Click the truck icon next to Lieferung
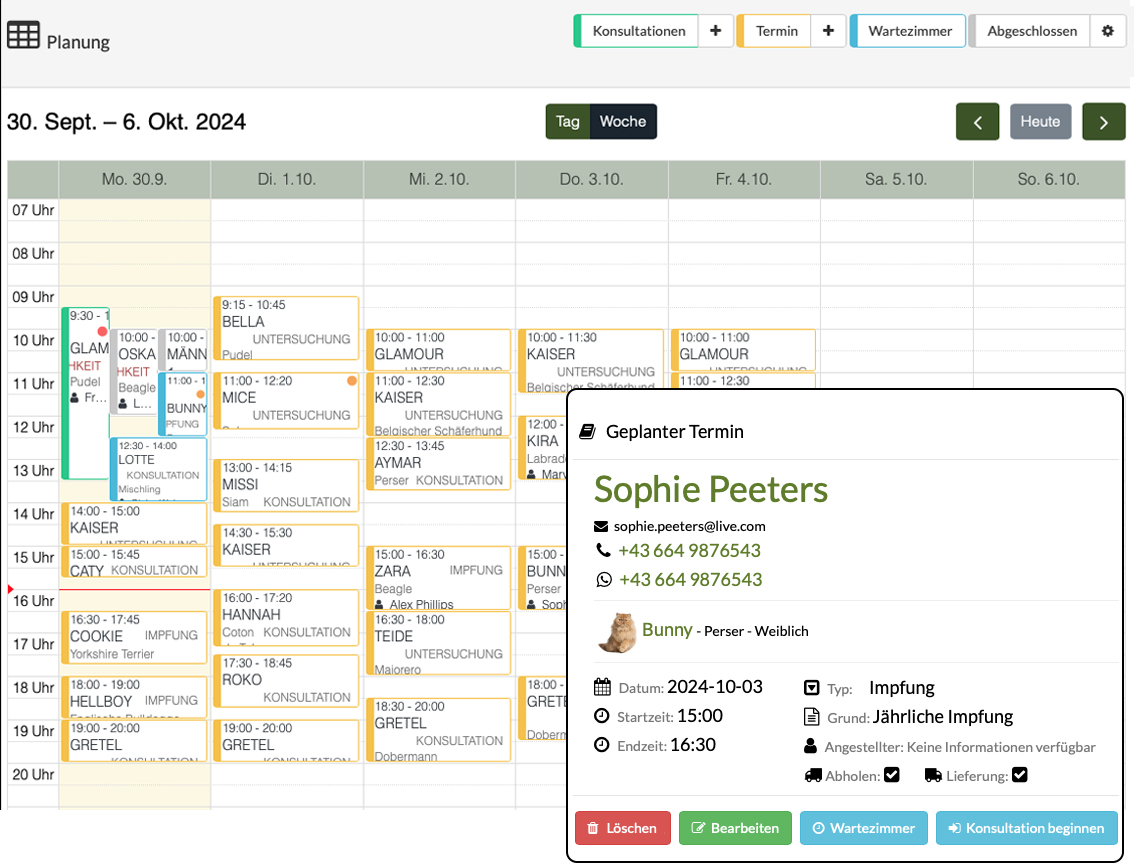The width and height of the screenshot is (1134, 868). click(x=933, y=775)
